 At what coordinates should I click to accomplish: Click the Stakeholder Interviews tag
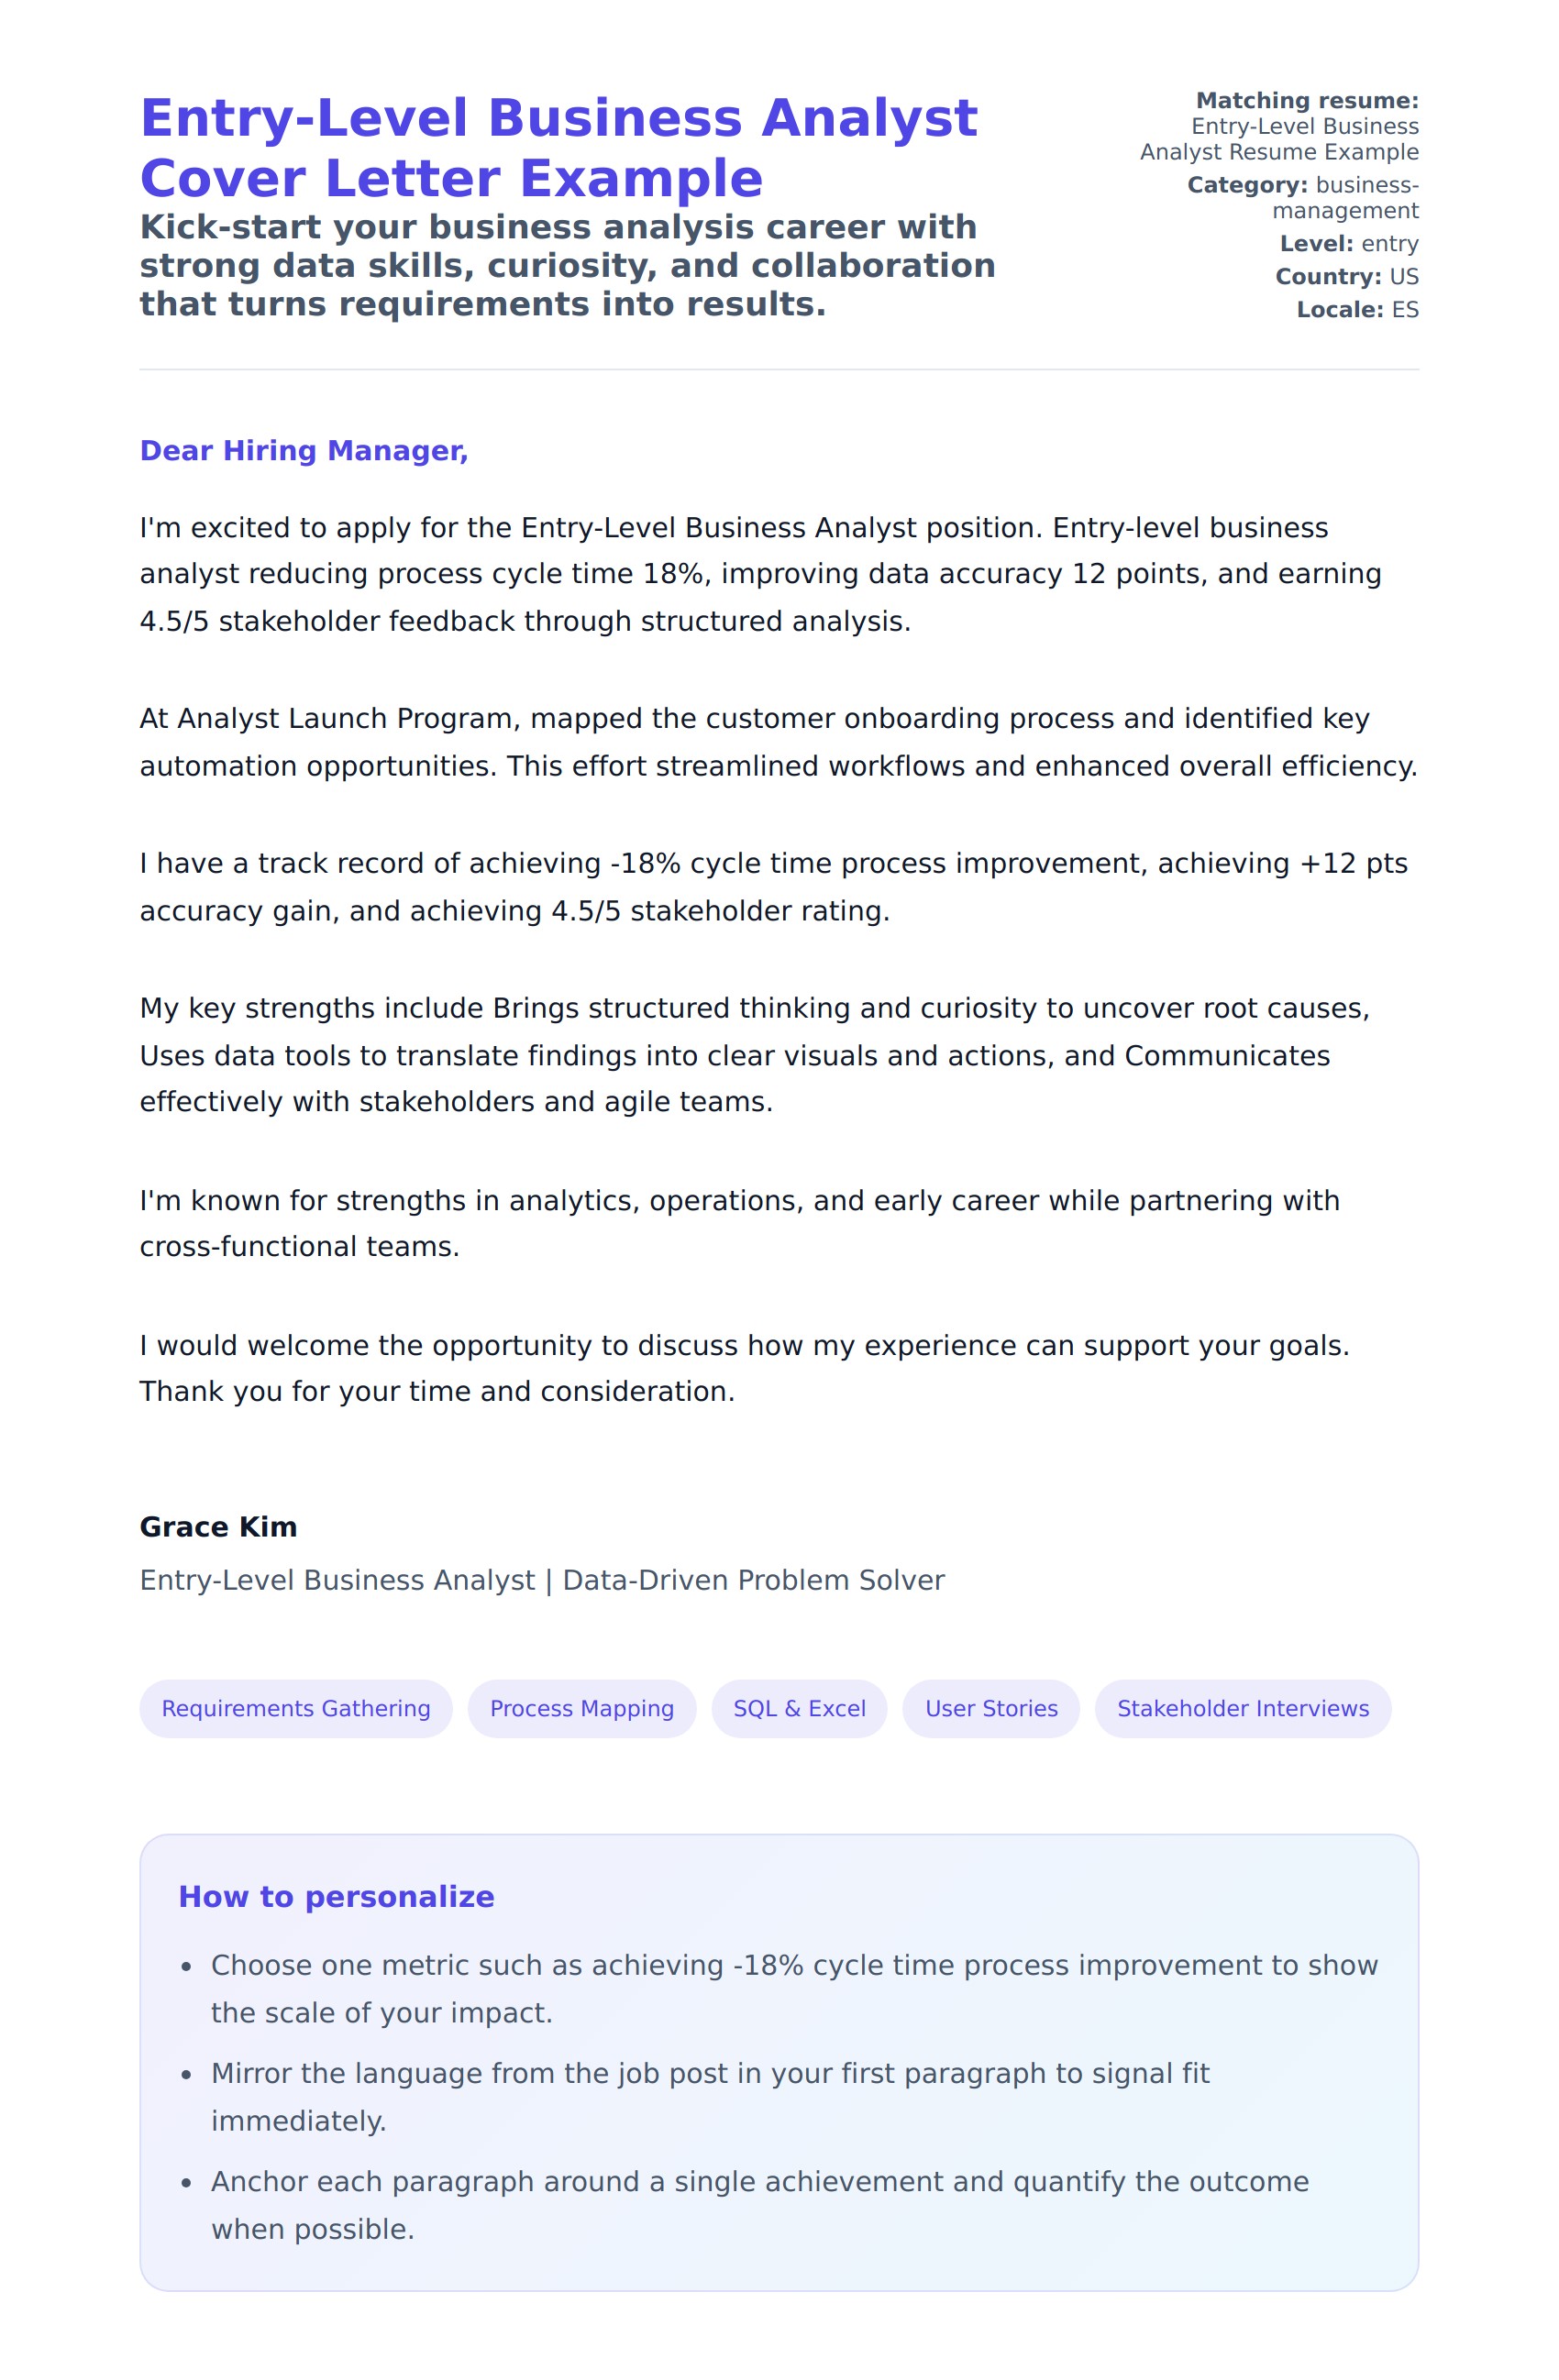pos(1242,1708)
